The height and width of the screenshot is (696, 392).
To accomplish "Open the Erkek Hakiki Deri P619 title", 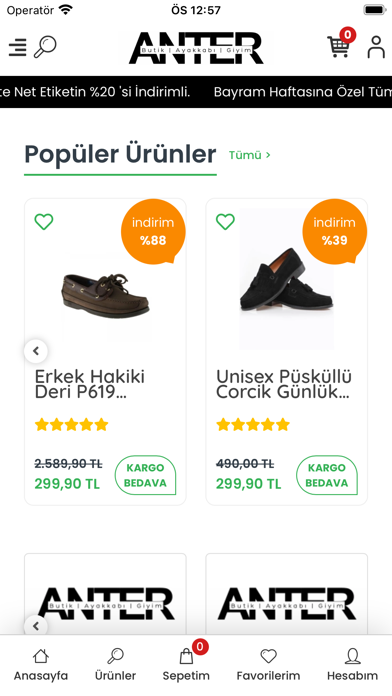I will 90,384.
